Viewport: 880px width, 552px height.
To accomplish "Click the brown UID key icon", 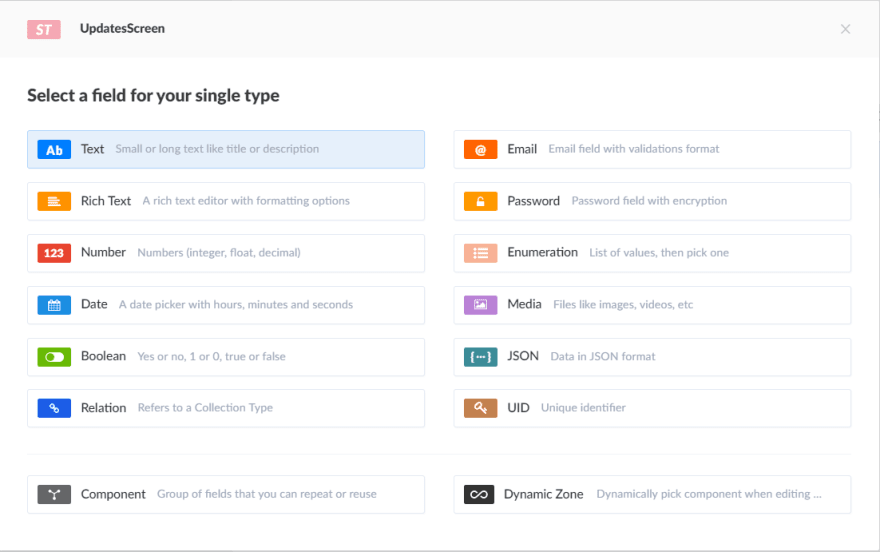I will click(480, 408).
